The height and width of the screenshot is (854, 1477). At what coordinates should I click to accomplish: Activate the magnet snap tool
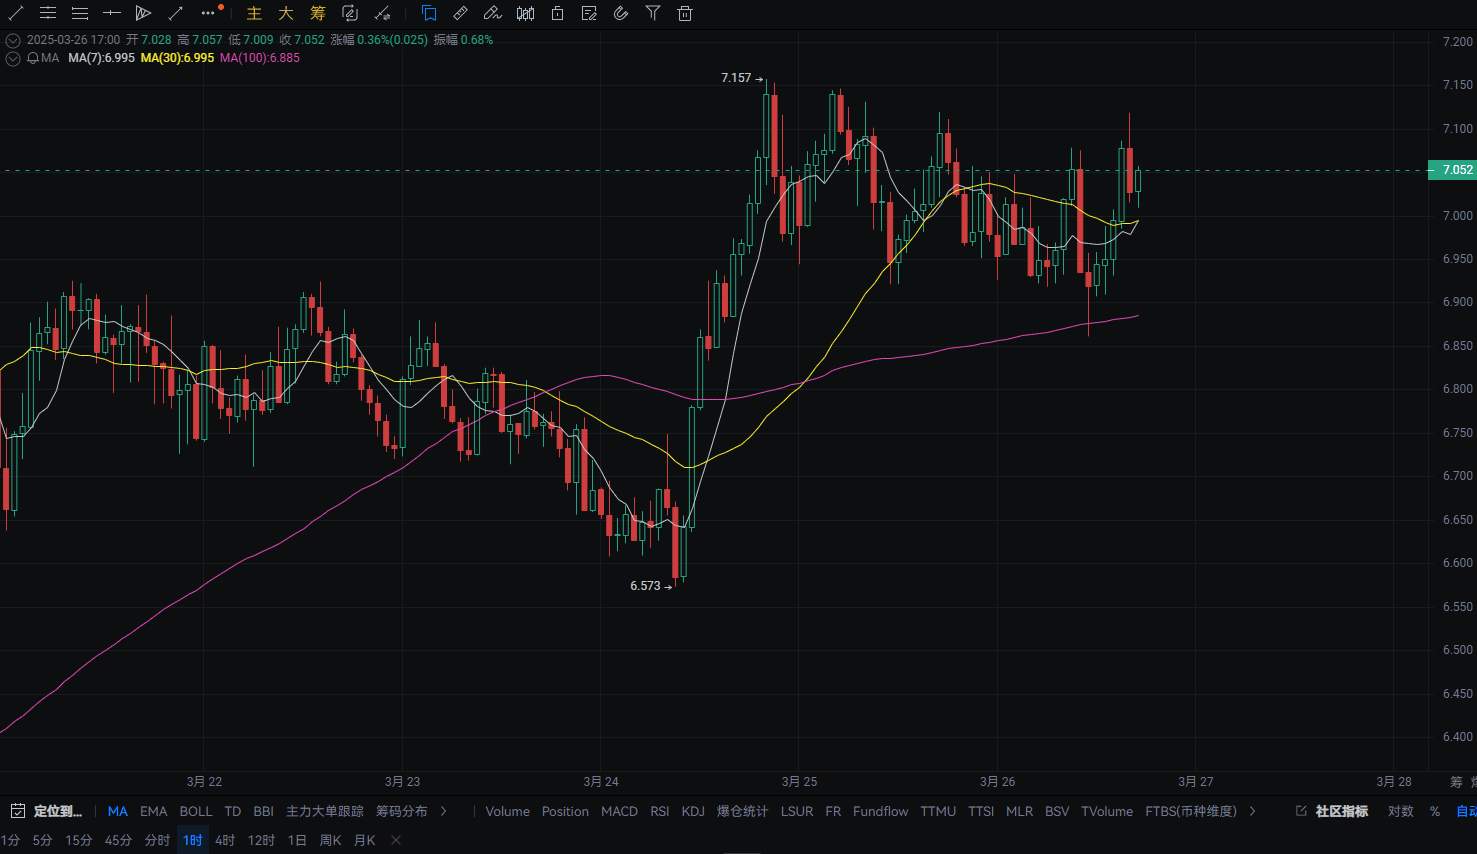[x=621, y=13]
